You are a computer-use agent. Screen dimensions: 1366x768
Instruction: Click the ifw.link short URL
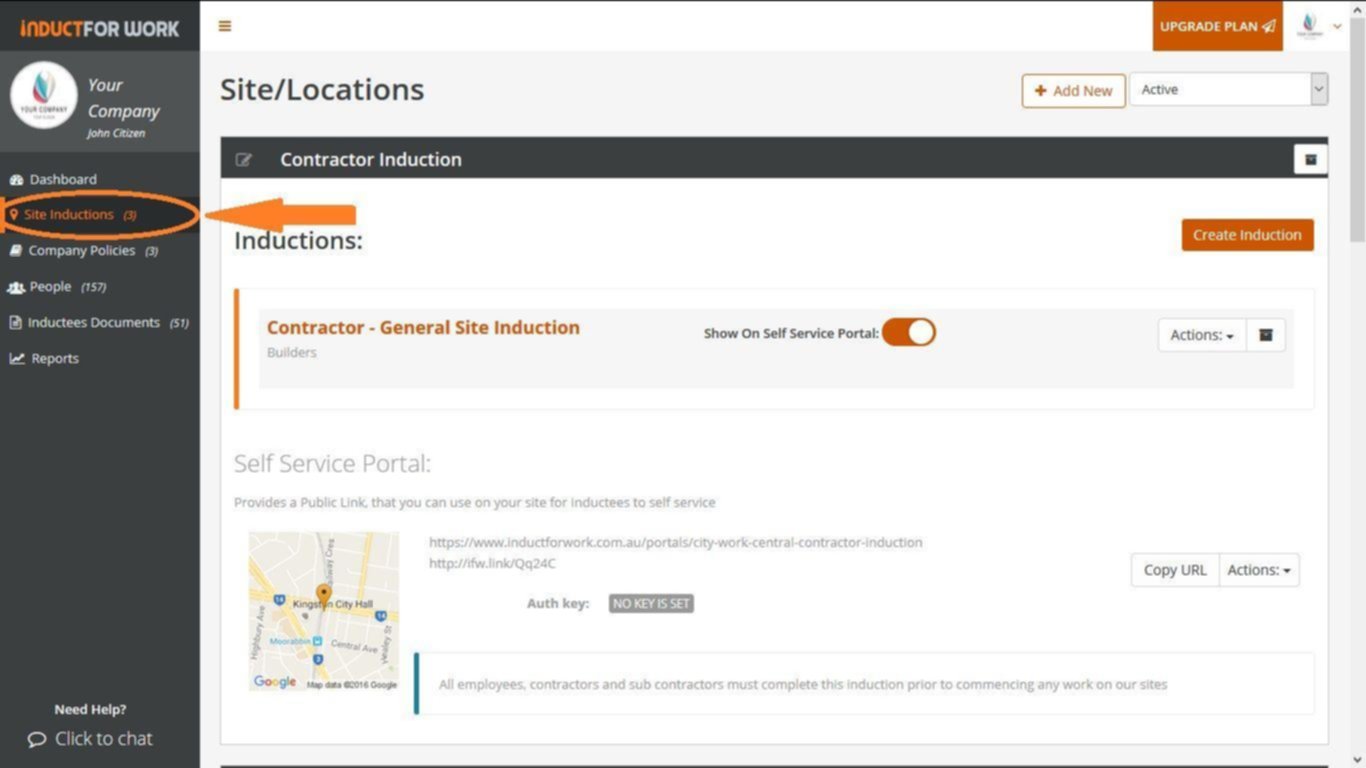coord(492,563)
